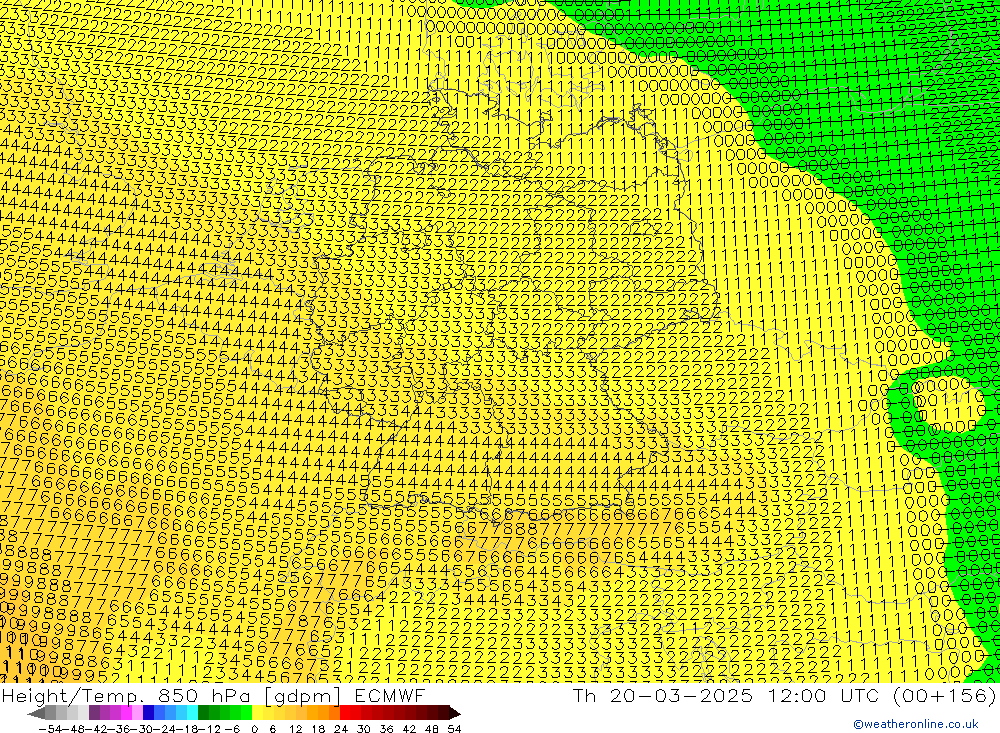This screenshot has height=733, width=1000.
Task: Click the dark purple swatch at legend value -42
Action: [94, 713]
